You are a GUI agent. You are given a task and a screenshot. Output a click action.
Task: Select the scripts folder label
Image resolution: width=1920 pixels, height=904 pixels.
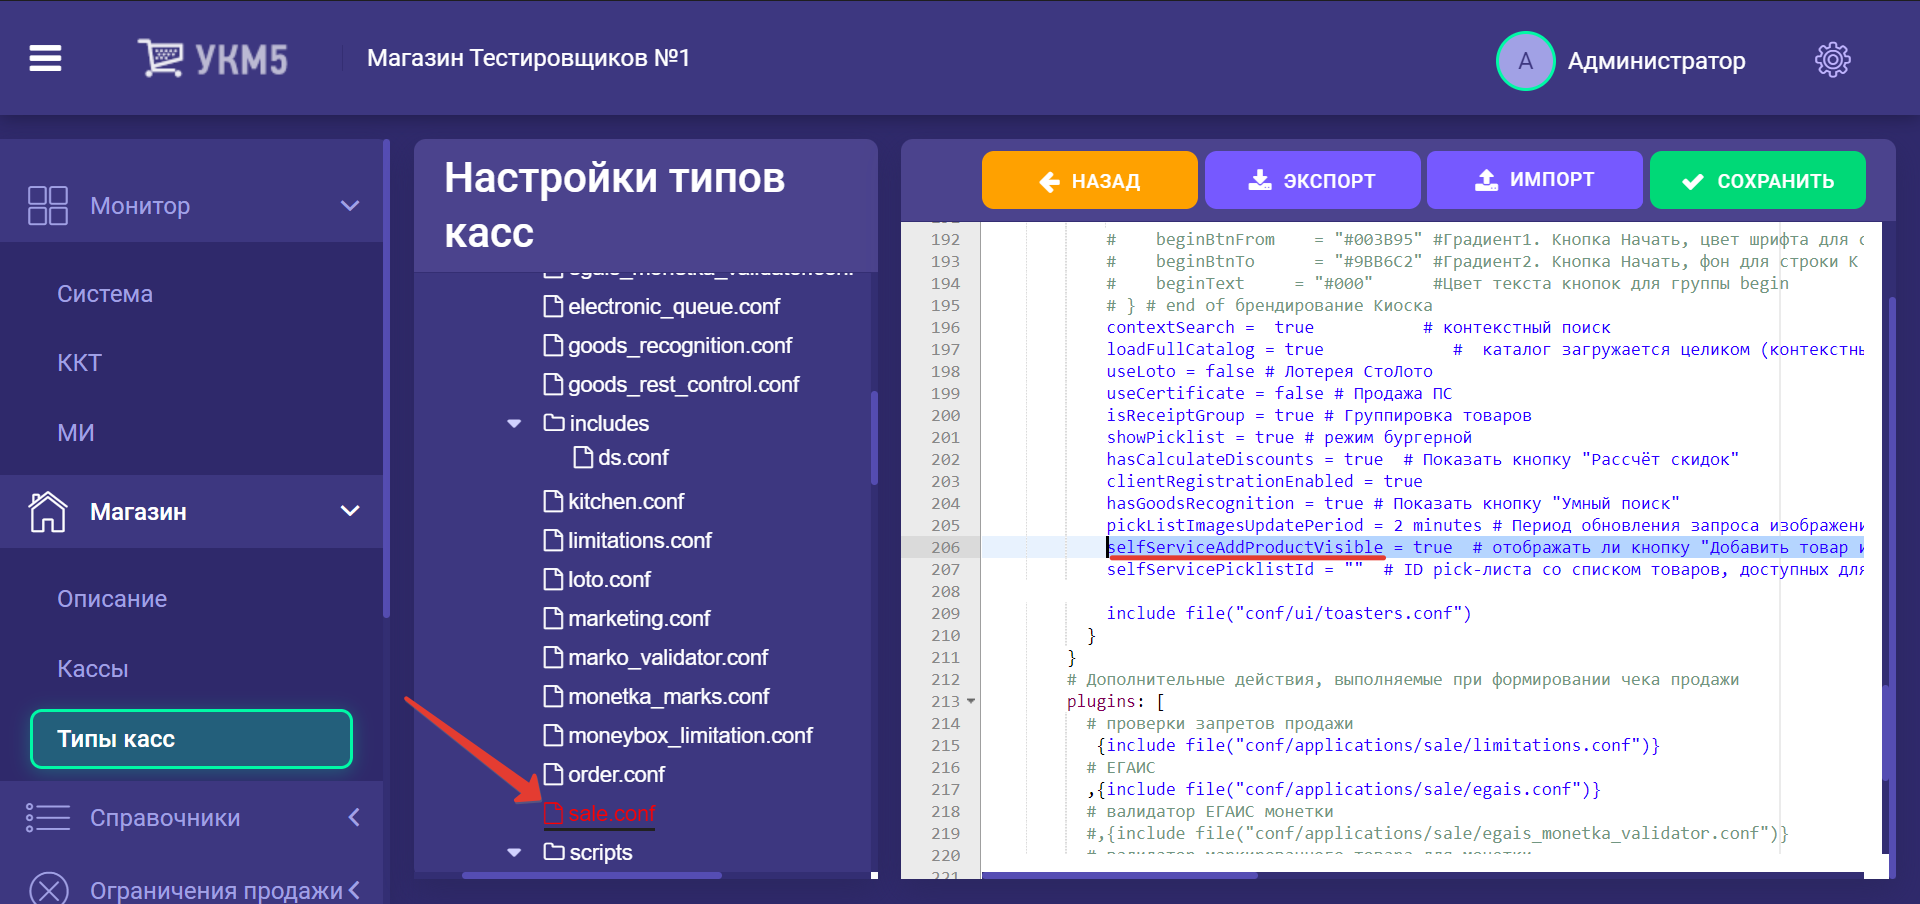pos(600,852)
